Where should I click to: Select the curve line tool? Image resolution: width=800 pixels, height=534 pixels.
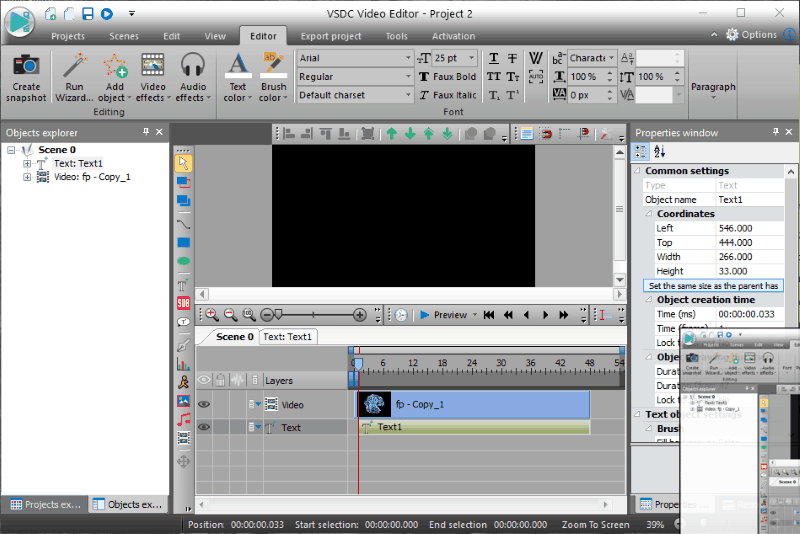[x=183, y=224]
